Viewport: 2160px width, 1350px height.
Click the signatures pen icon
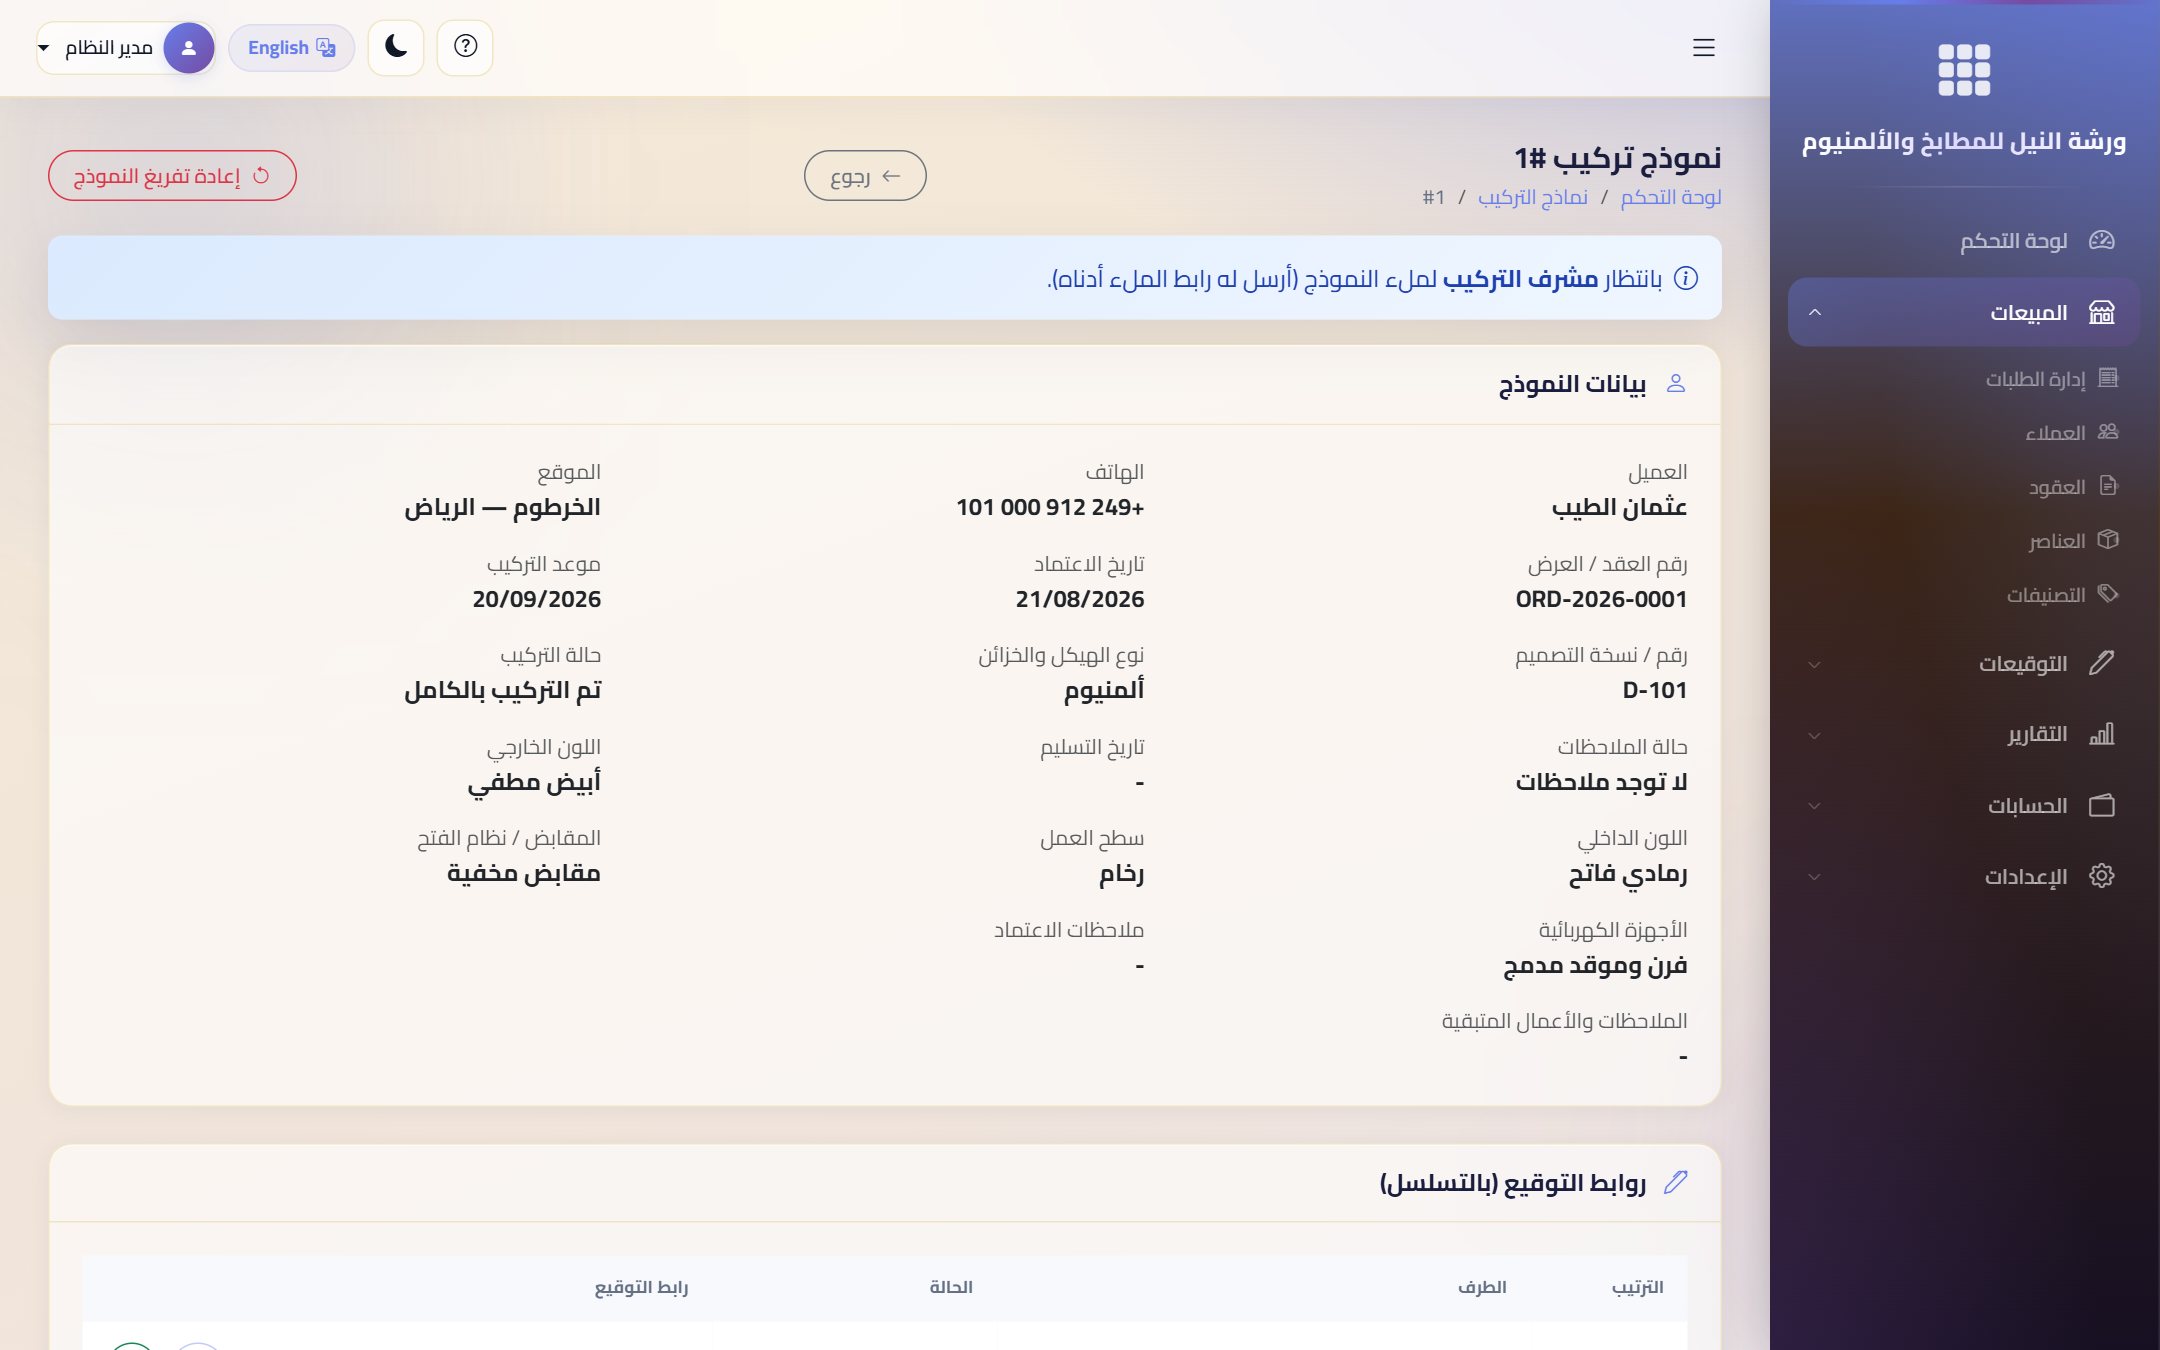pos(2102,663)
